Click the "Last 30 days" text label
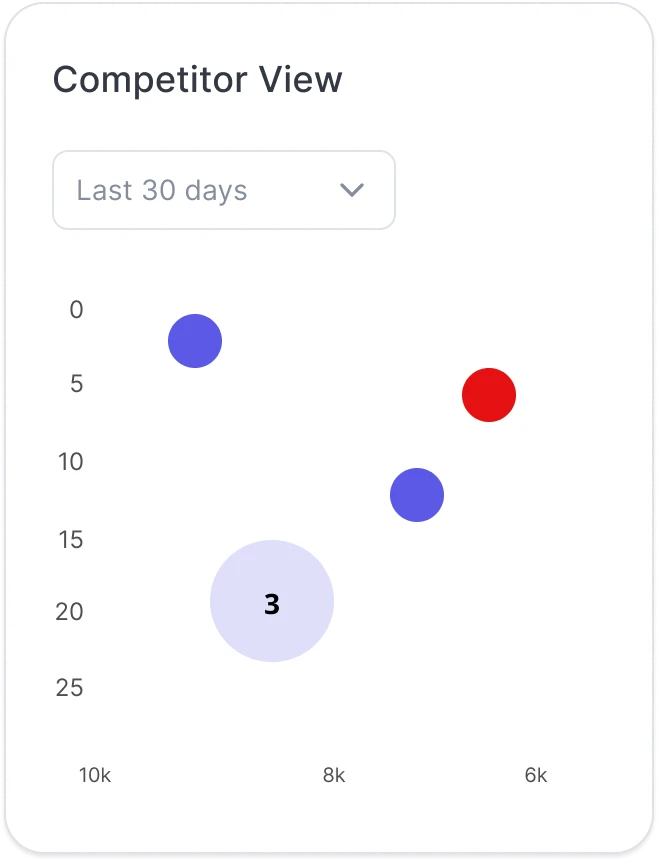The width and height of the screenshot is (658, 860). coord(162,190)
